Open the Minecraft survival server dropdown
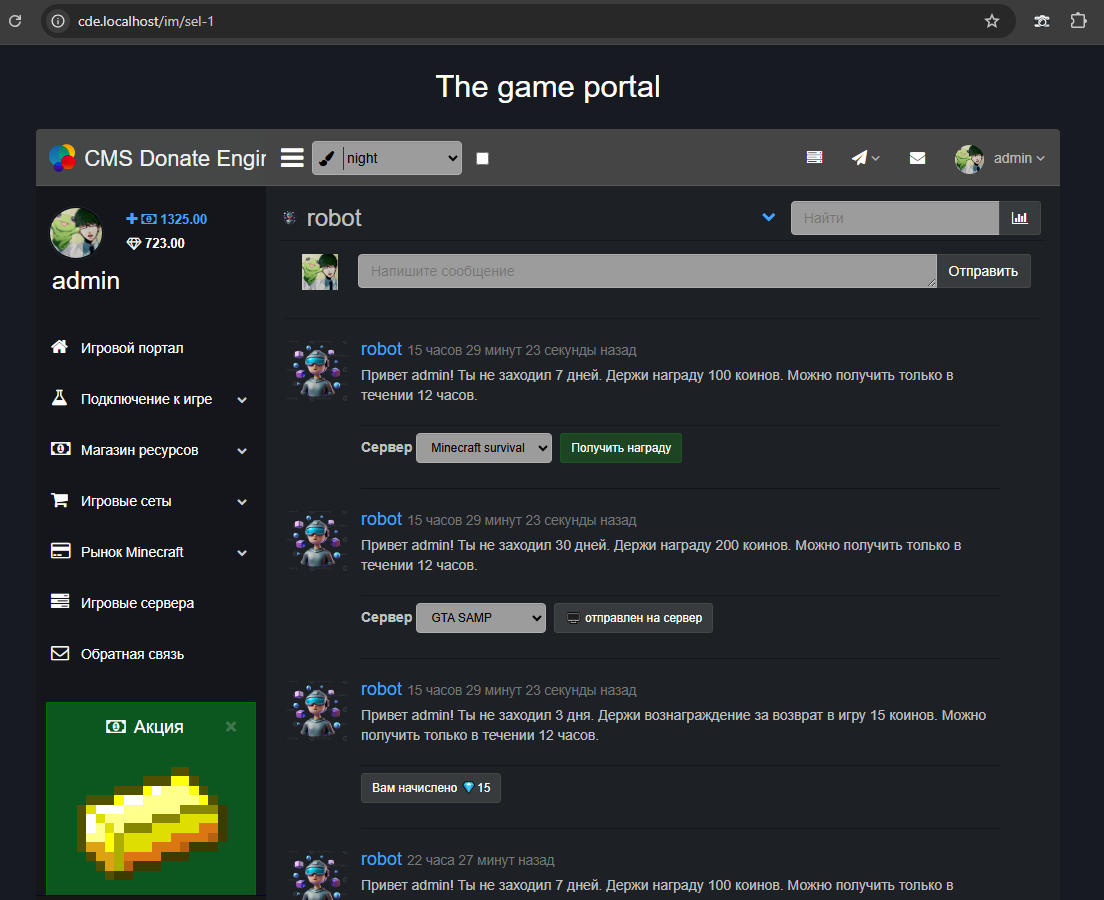 click(x=484, y=448)
